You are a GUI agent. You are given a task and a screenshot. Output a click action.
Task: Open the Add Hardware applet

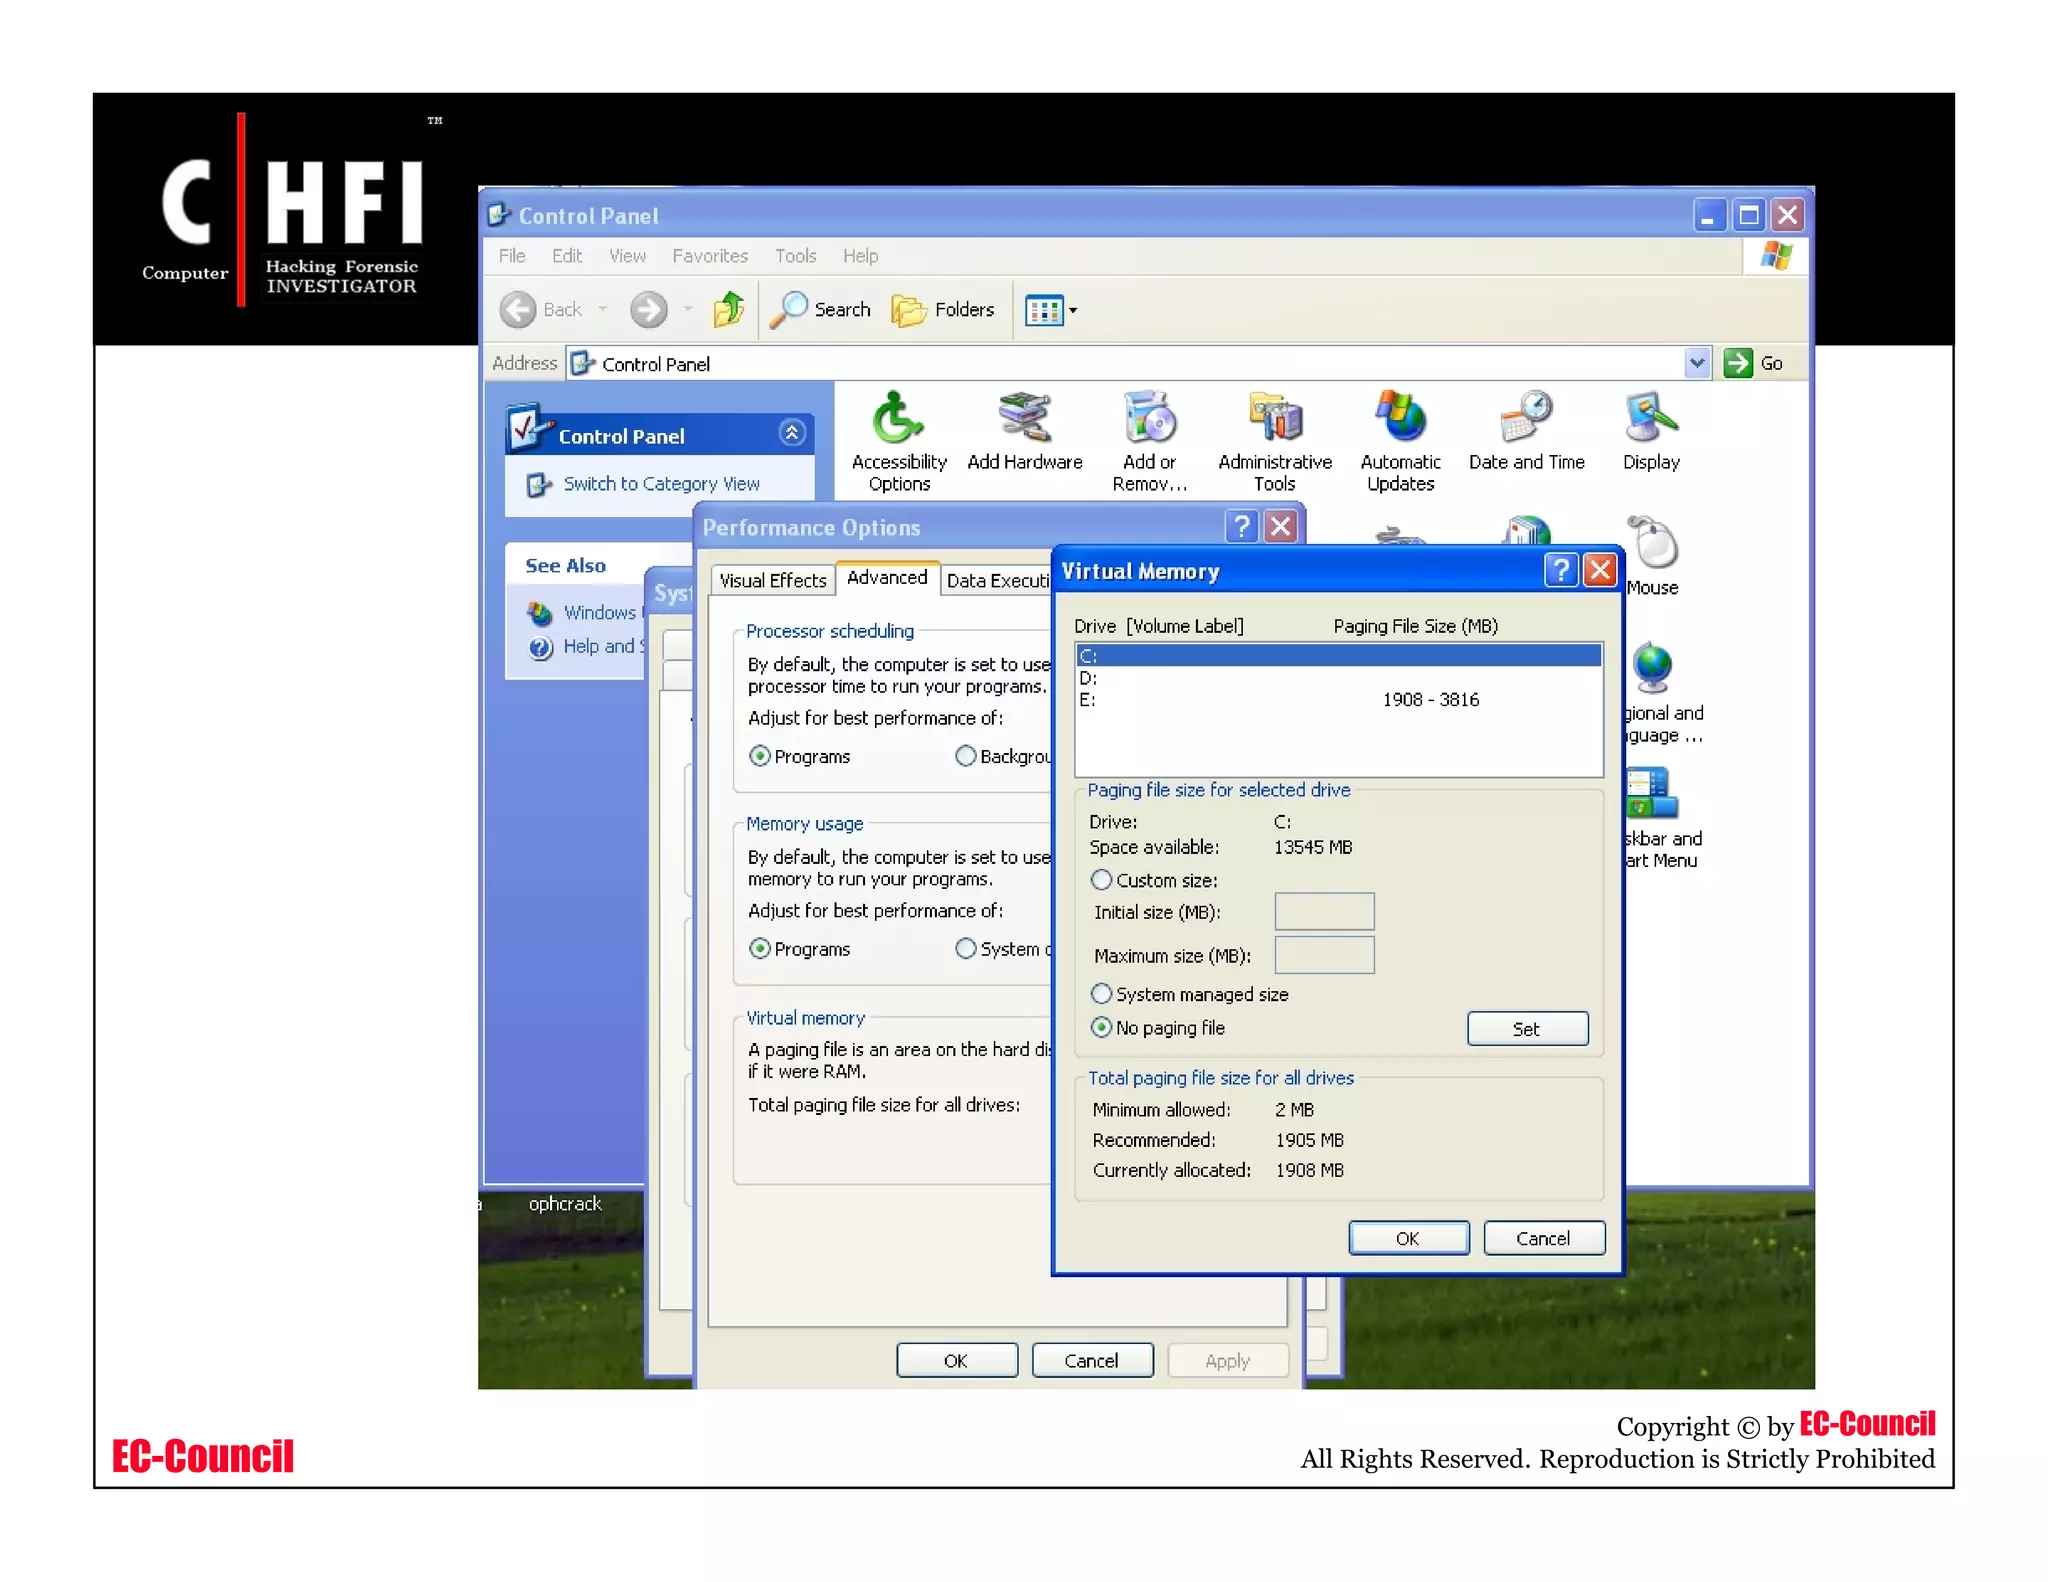coord(1024,421)
